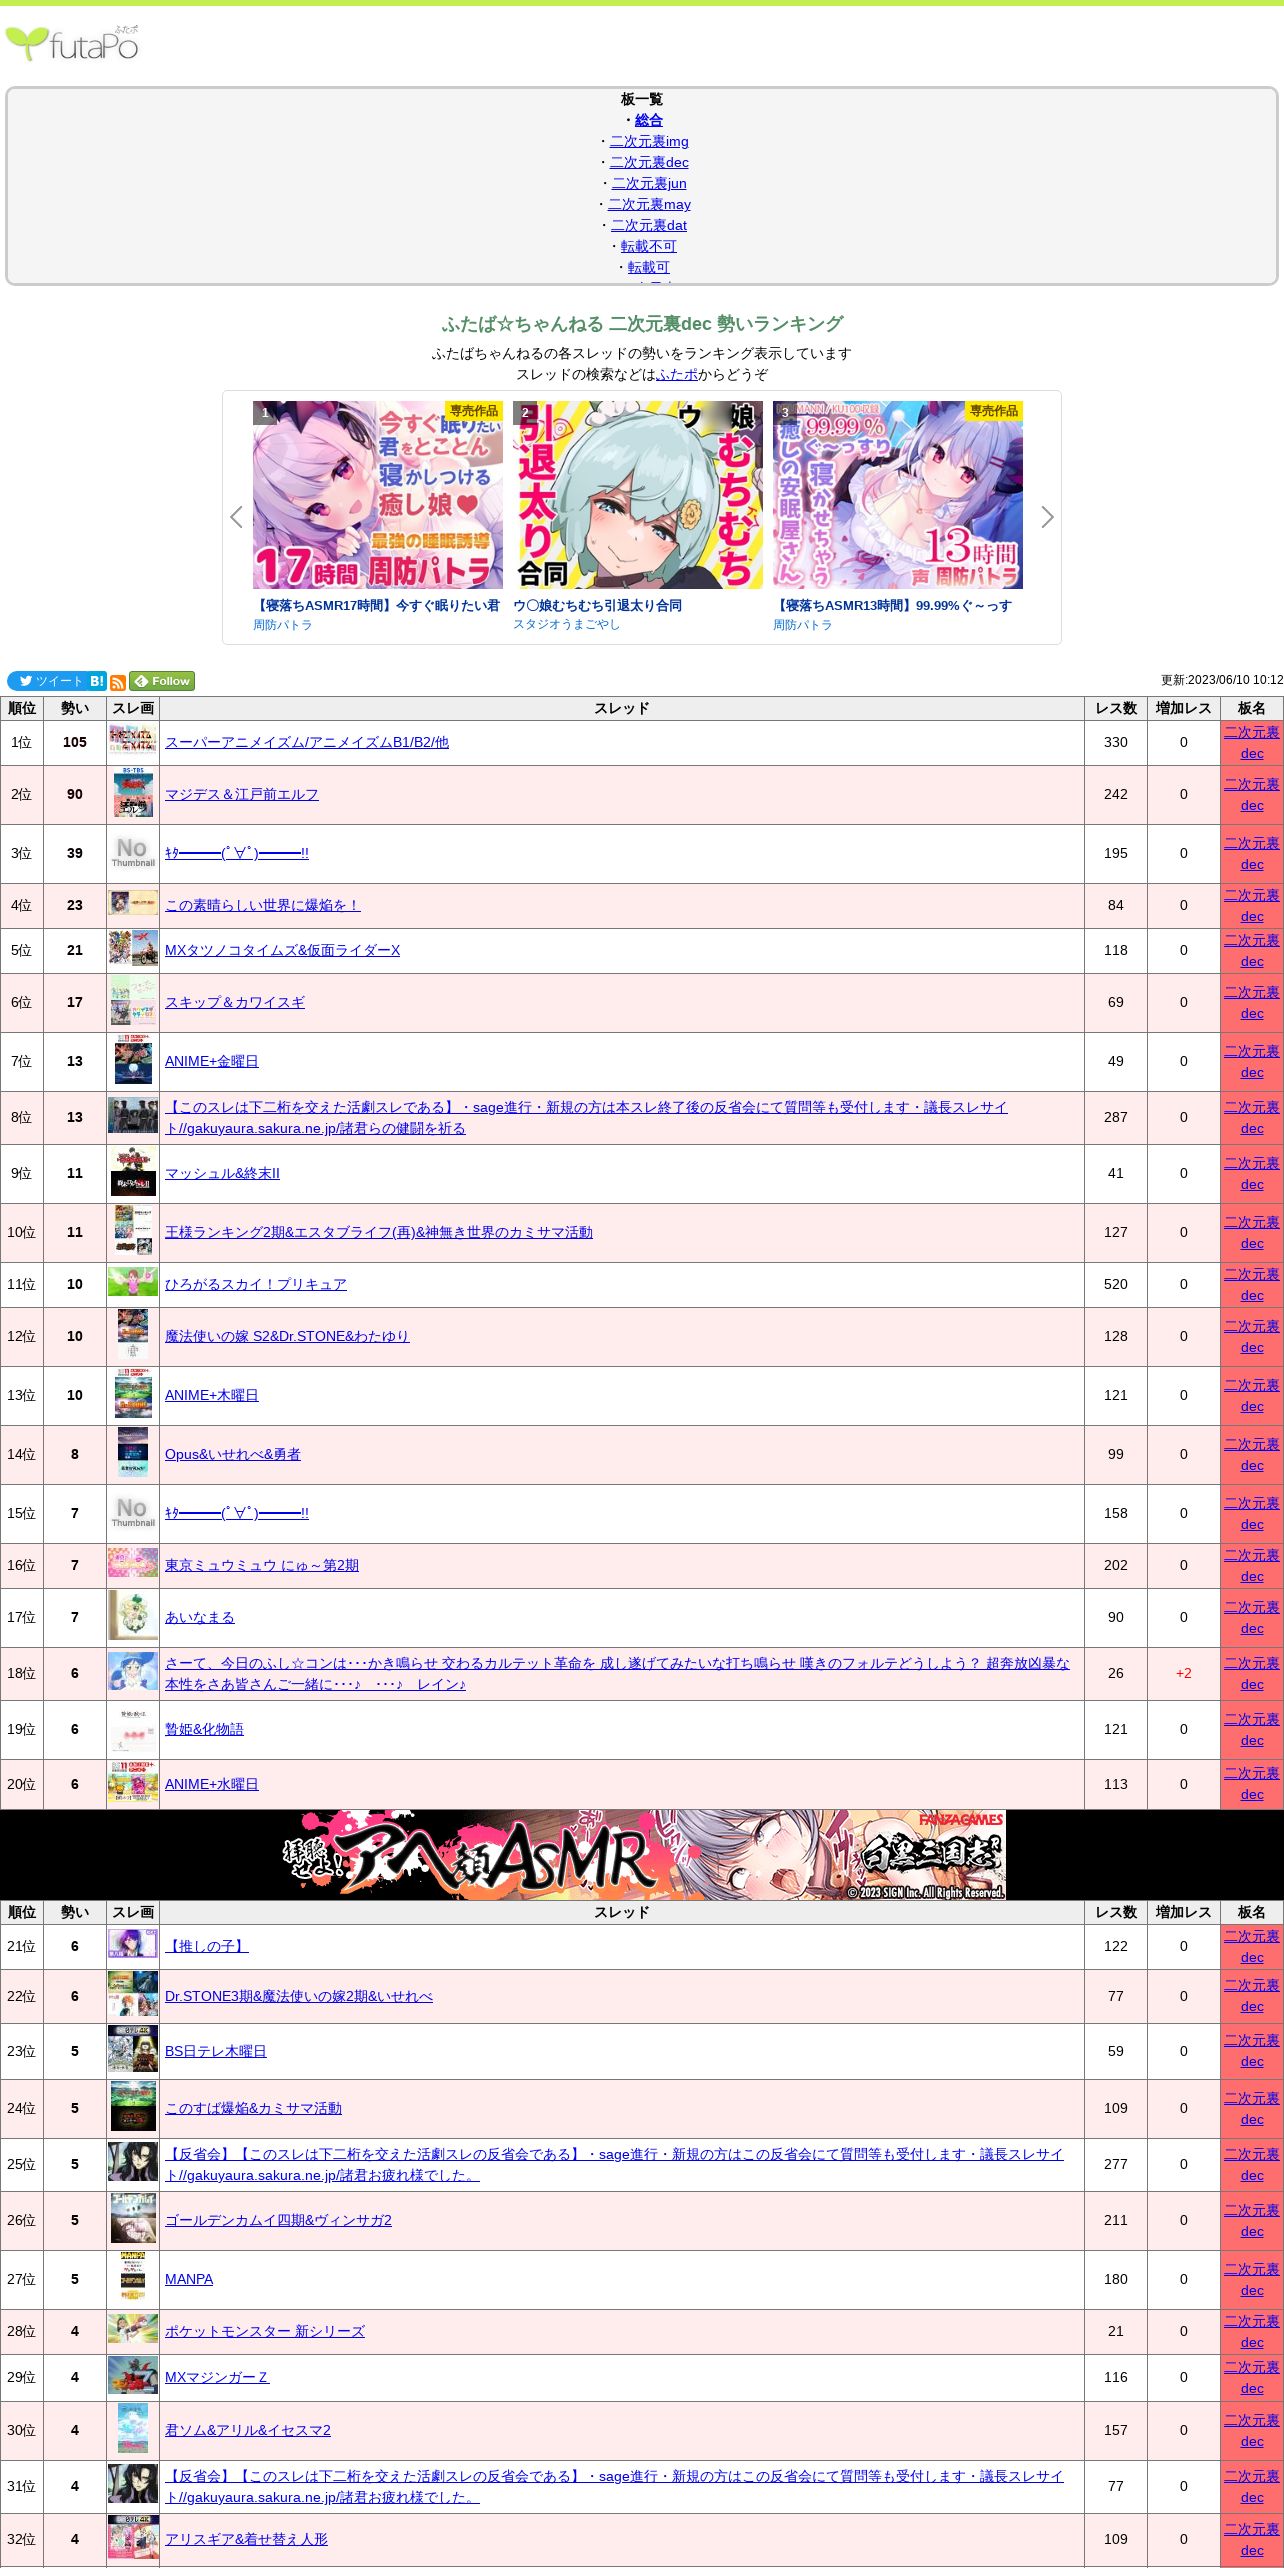Open thread スキップ＆カワイスギ

click(x=235, y=1002)
